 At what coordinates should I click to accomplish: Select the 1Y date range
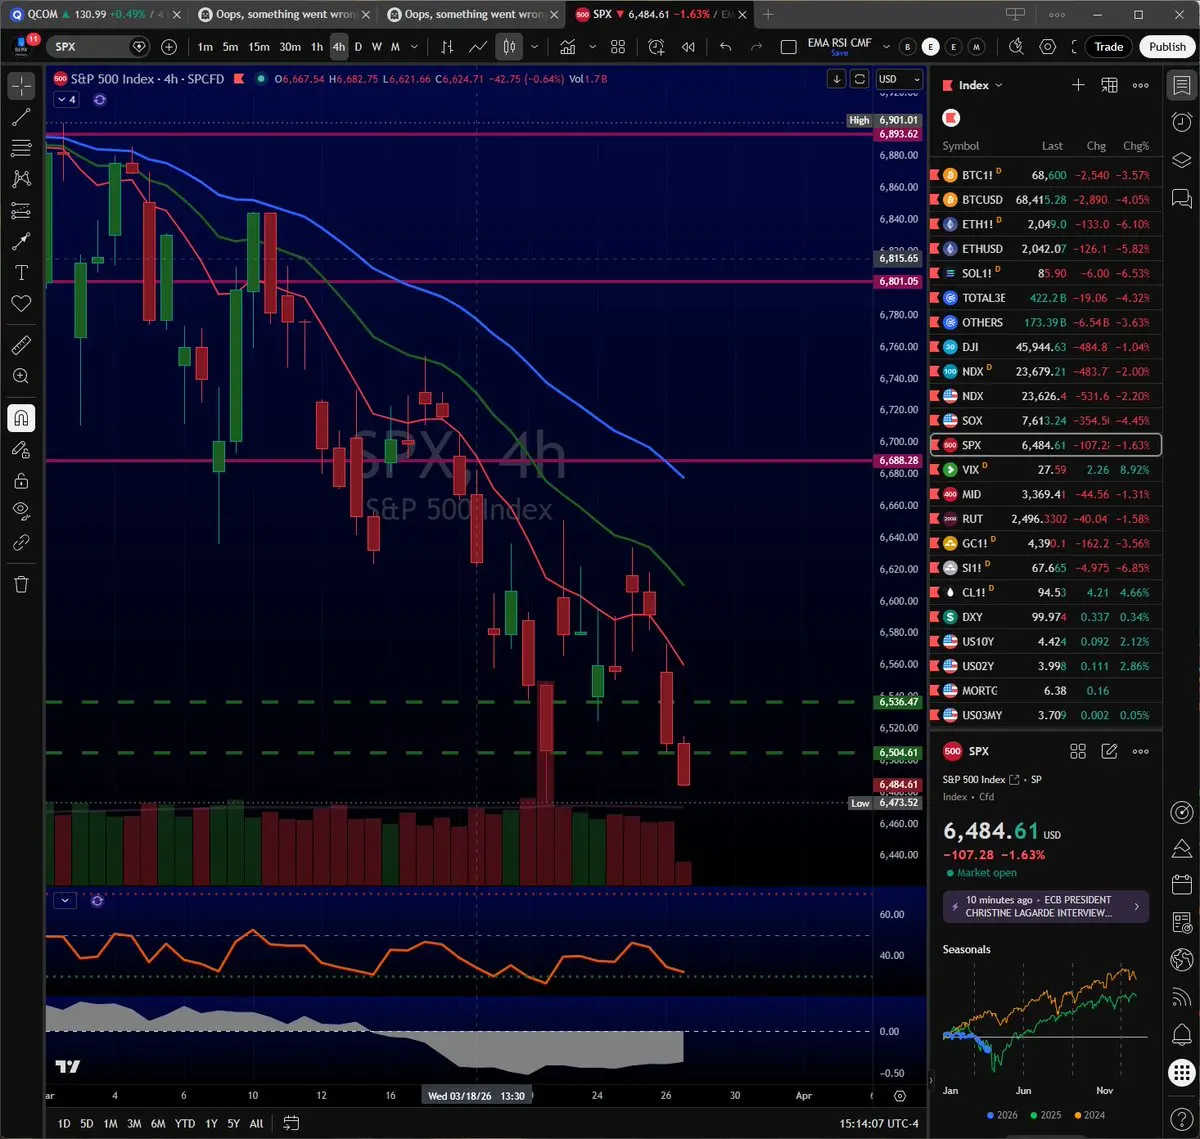point(211,1123)
